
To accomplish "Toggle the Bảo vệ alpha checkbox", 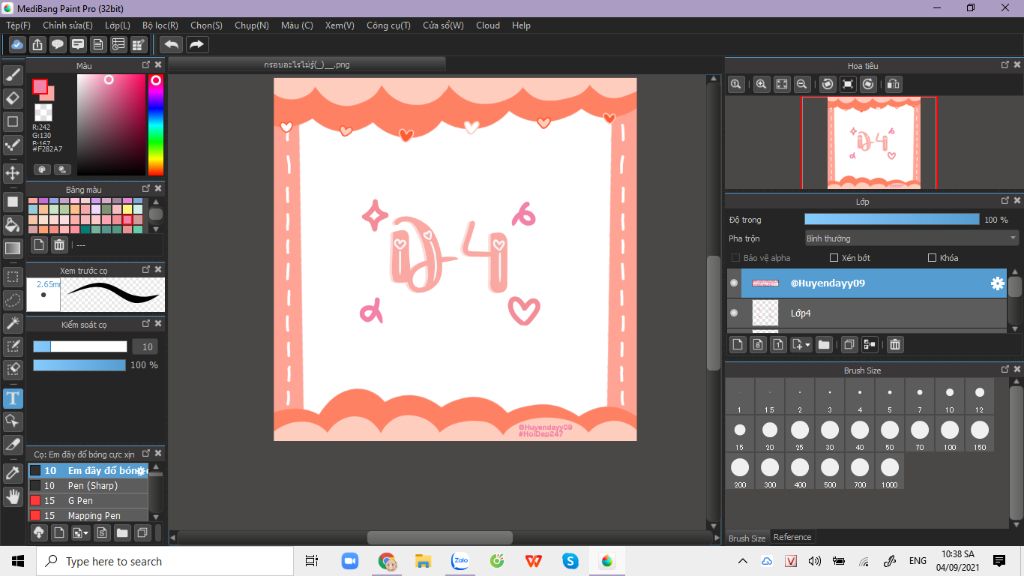I will point(735,258).
